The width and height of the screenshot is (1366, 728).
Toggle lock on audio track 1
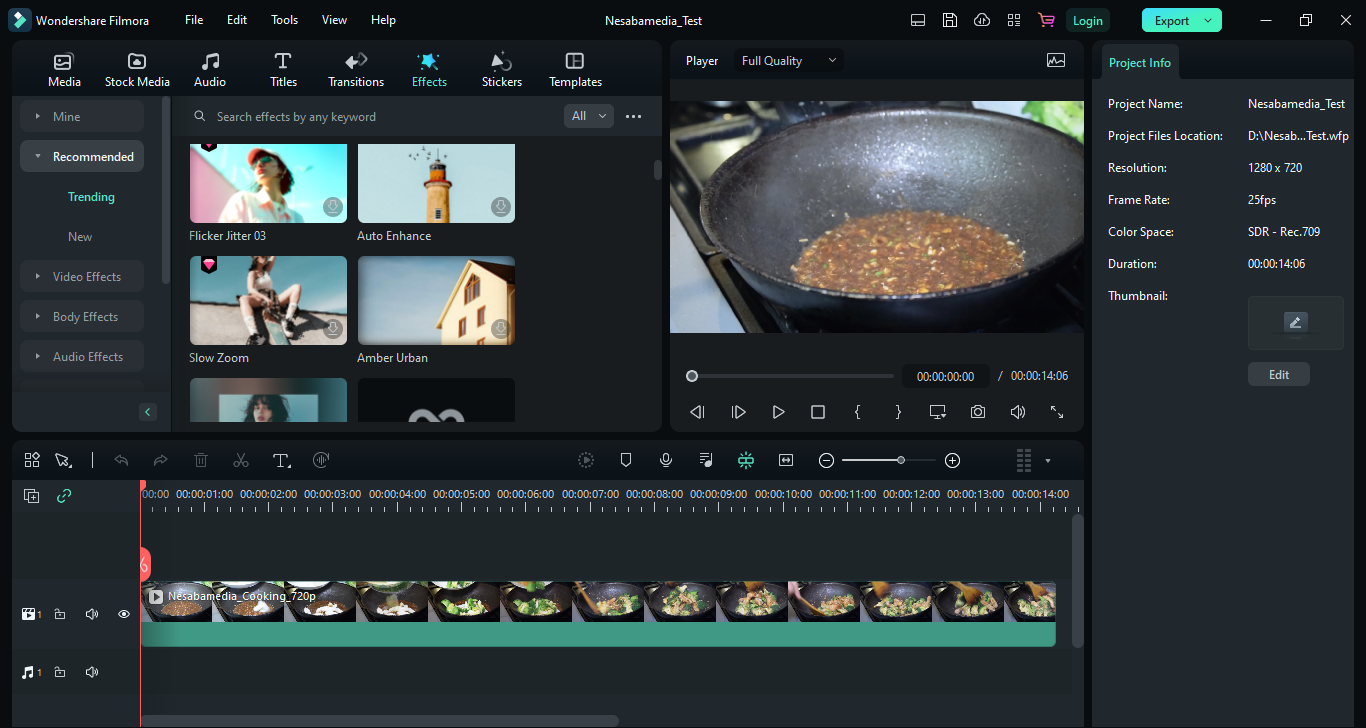coord(60,673)
